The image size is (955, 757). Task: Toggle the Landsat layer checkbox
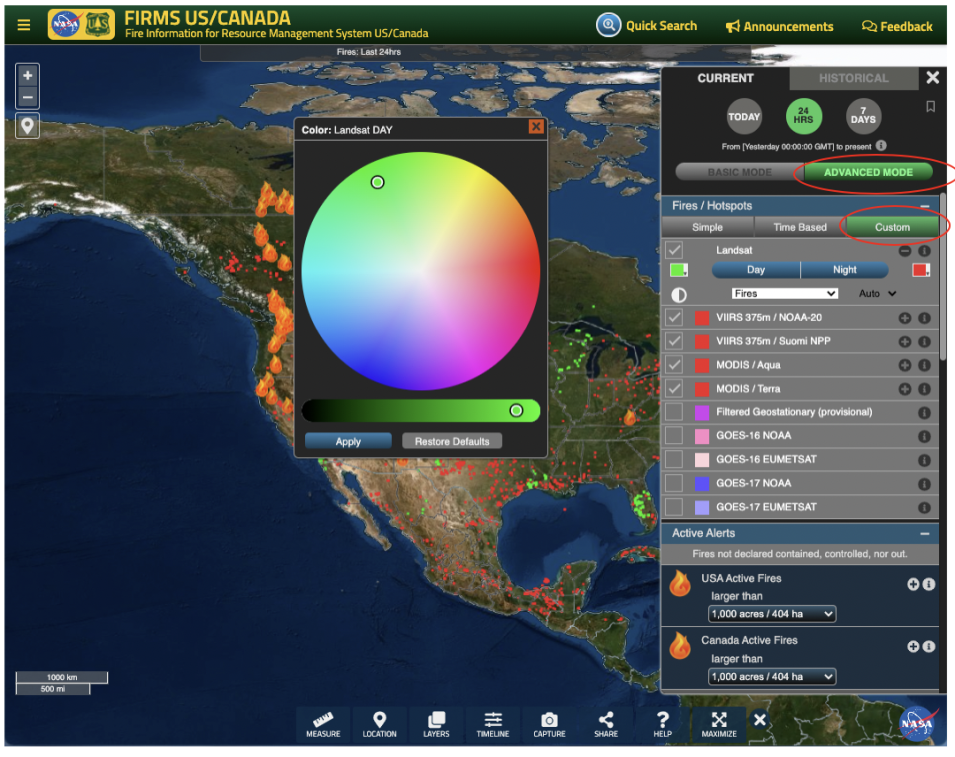674,250
